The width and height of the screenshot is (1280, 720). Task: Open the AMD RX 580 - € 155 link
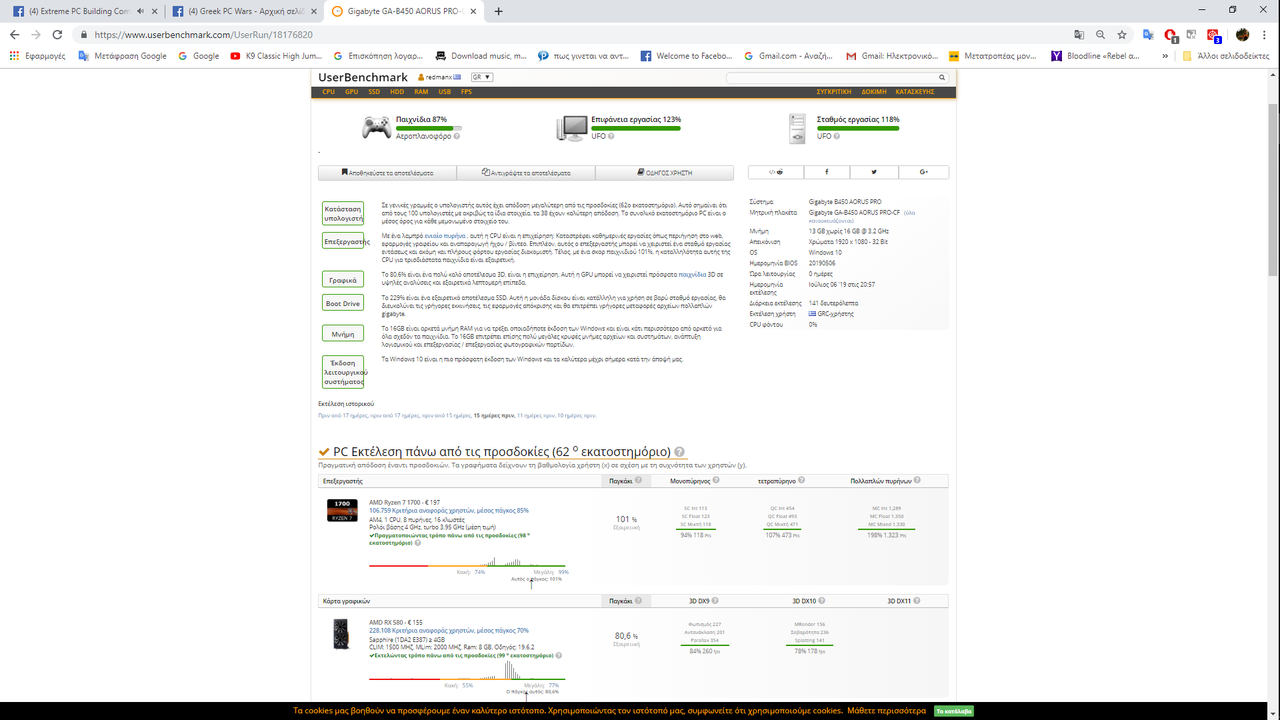(396, 622)
